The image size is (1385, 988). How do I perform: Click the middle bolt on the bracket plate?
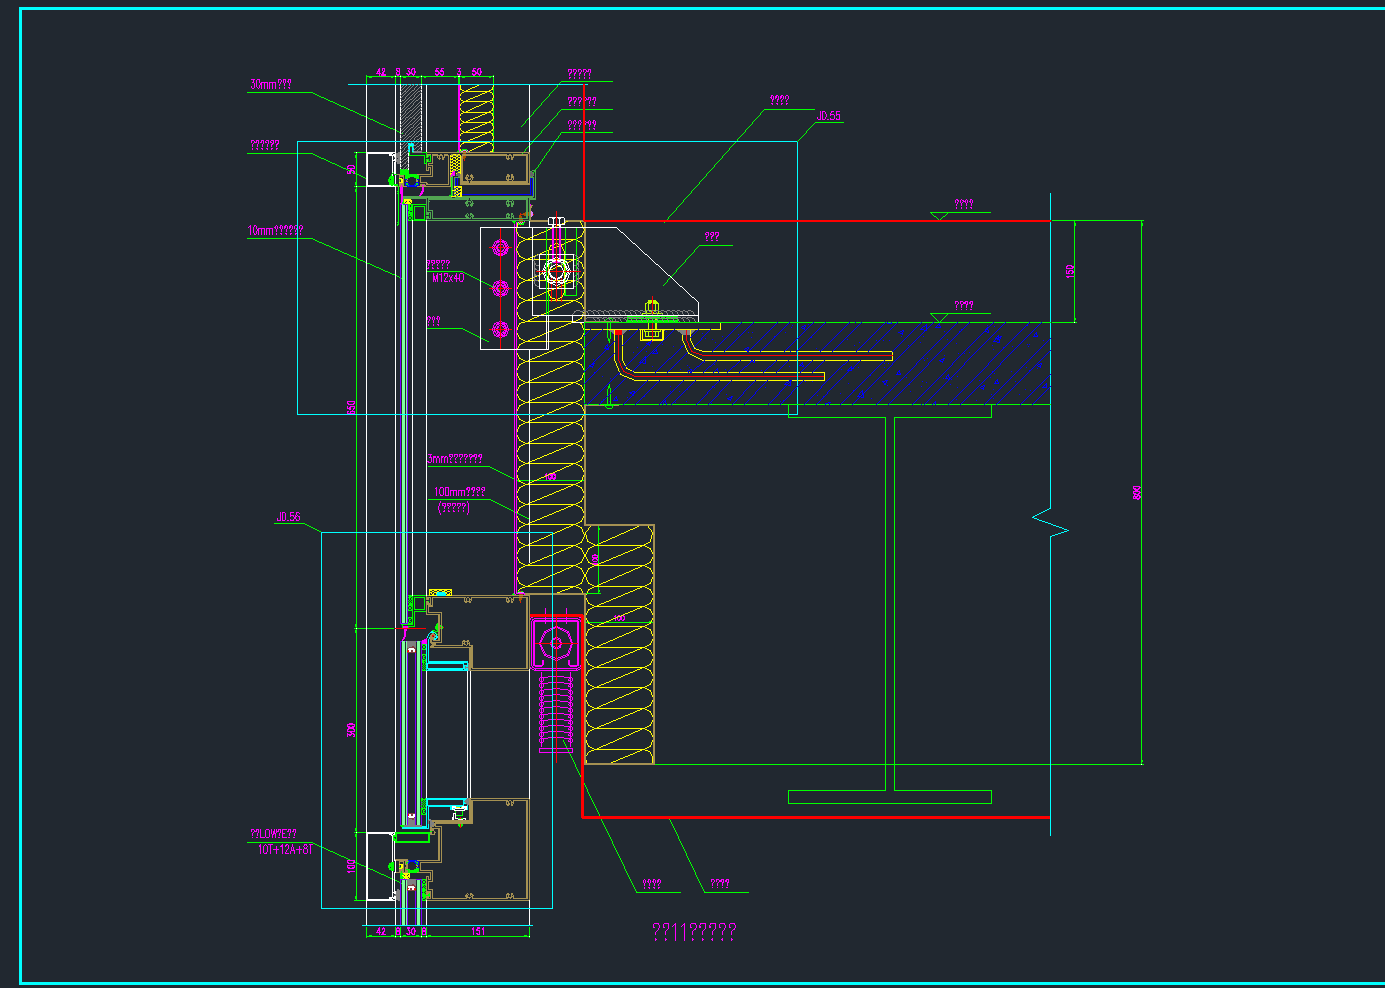coord(501,288)
